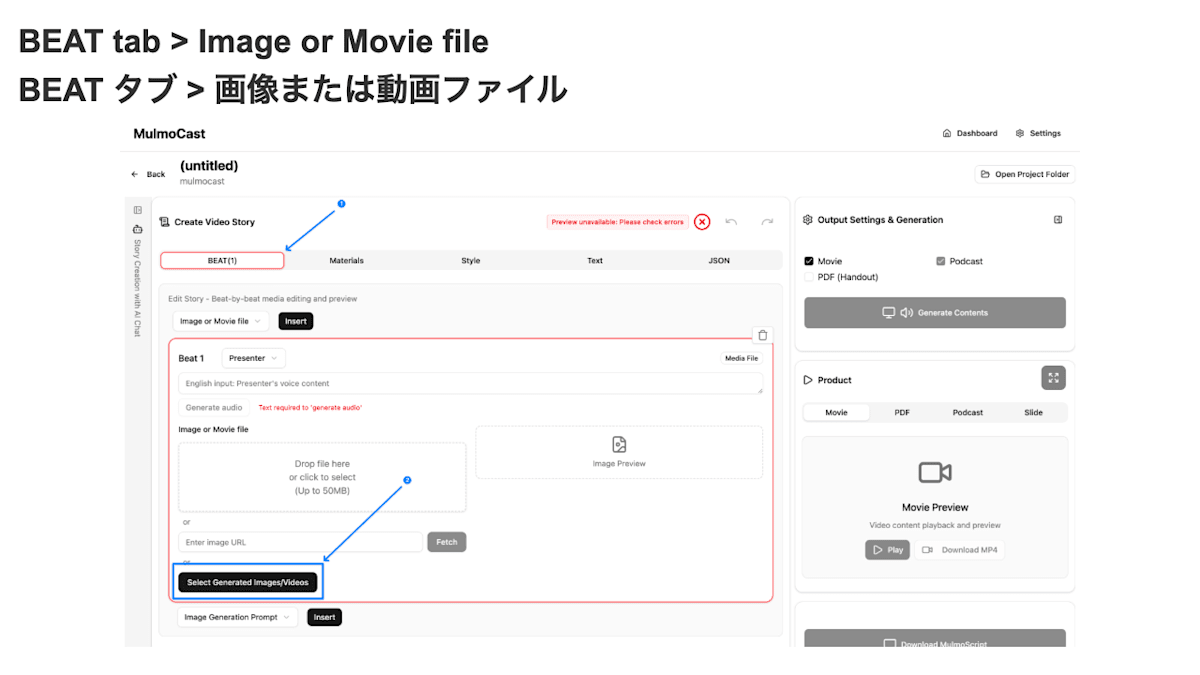Image resolution: width=1200 pixels, height=675 pixels.
Task: Switch to the Materials tab
Action: (346, 261)
